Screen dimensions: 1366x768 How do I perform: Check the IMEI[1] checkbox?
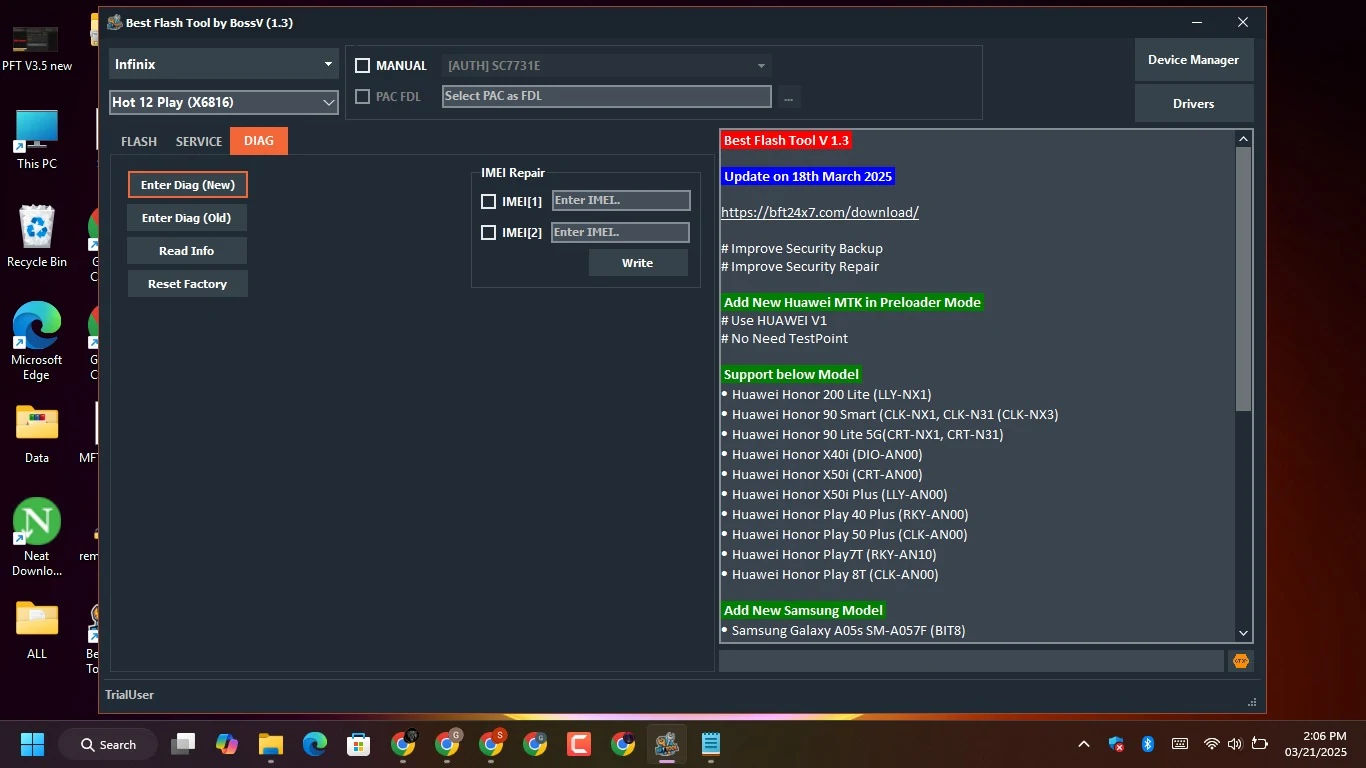[488, 201]
